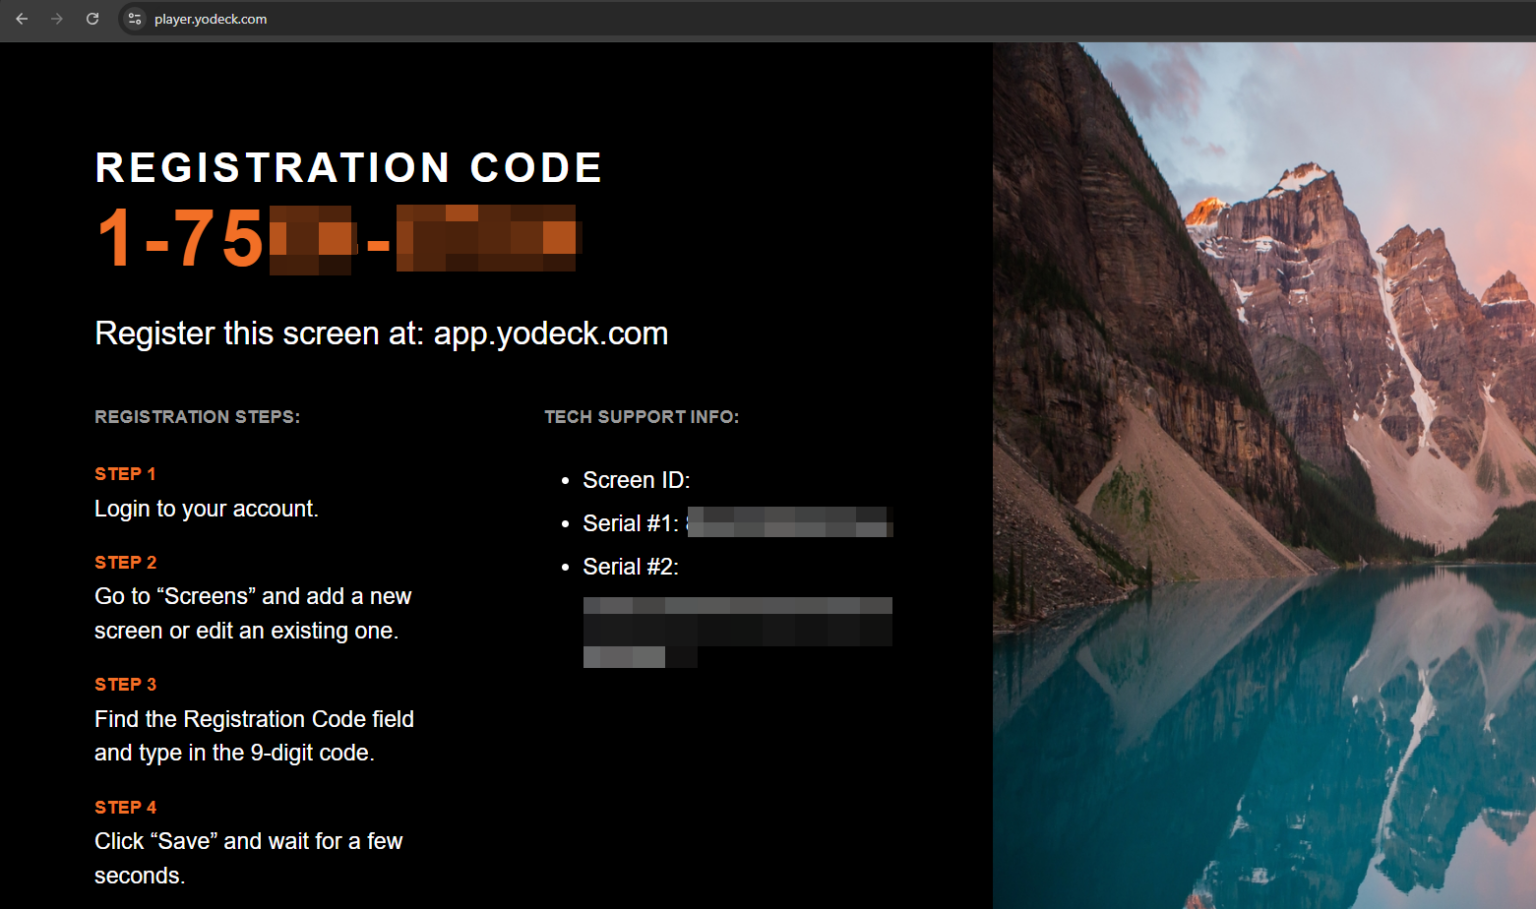Open the site information icon
The width and height of the screenshot is (1536, 909).
pyautogui.click(x=135, y=19)
